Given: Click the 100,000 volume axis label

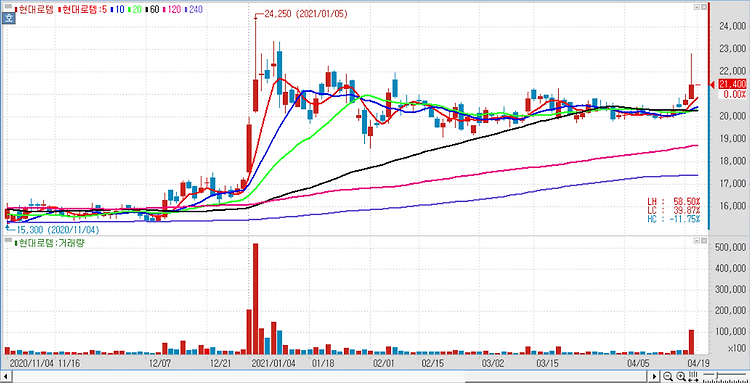Looking at the screenshot, I should 730,331.
